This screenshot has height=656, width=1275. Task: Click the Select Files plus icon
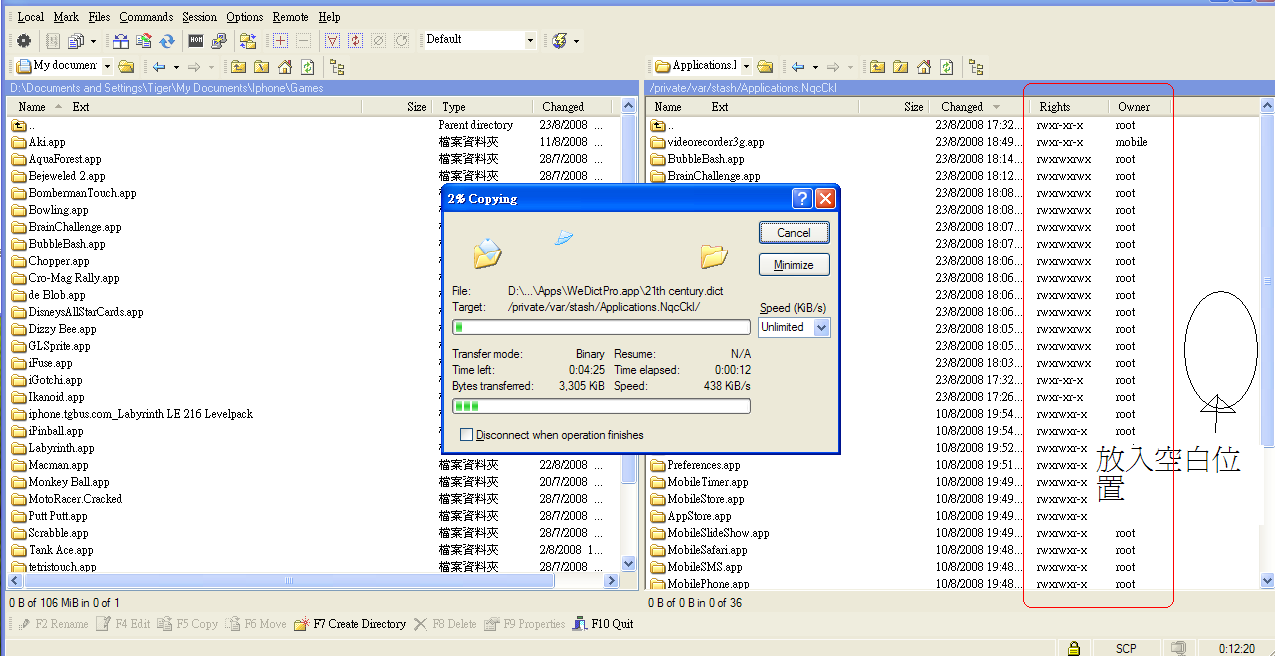[280, 41]
